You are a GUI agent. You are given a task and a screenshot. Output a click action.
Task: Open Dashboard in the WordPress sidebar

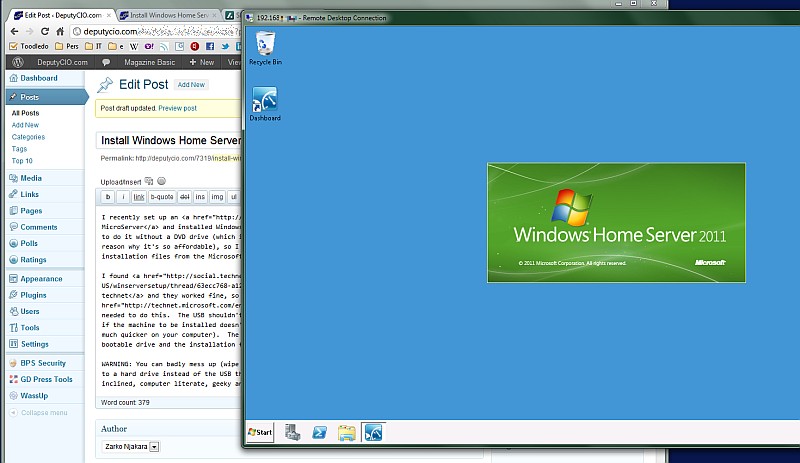tap(39, 78)
